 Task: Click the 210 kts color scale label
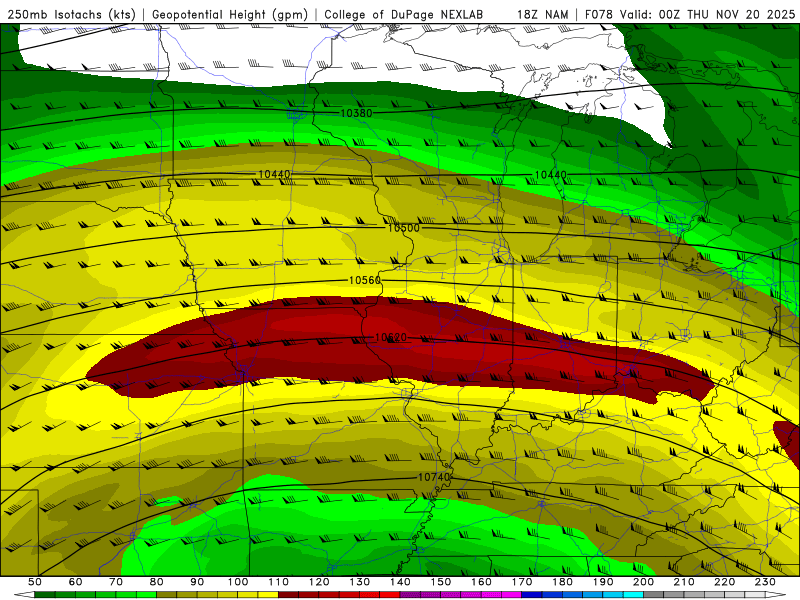tap(684, 582)
